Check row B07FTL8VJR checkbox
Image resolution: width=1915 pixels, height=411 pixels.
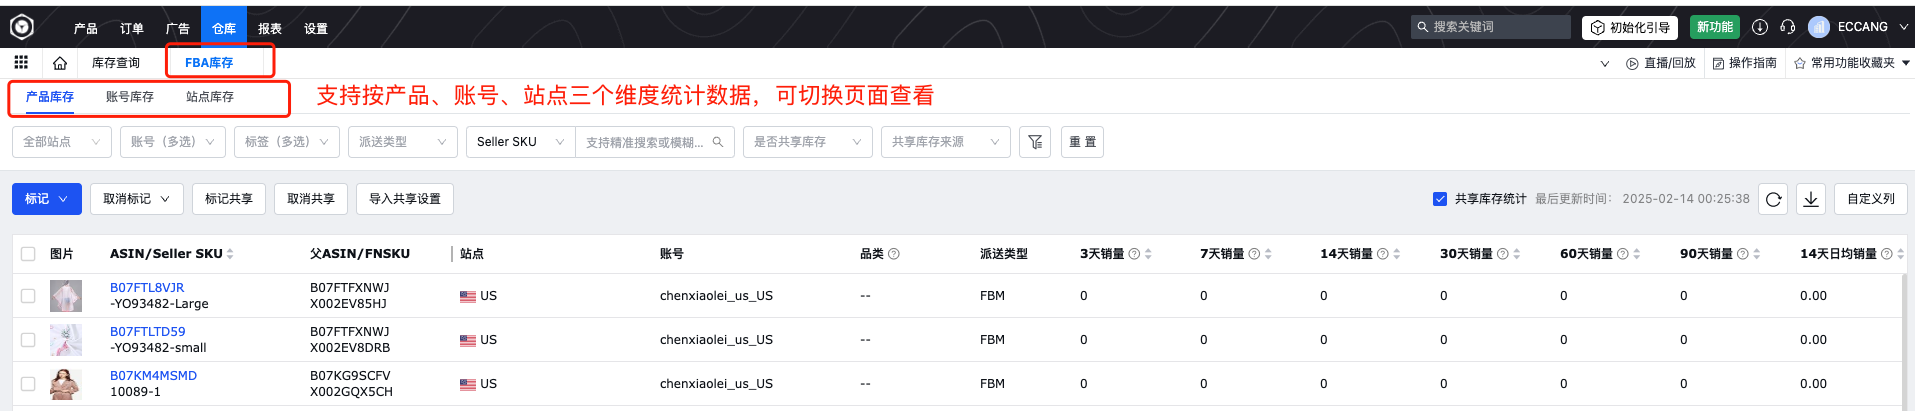28,296
